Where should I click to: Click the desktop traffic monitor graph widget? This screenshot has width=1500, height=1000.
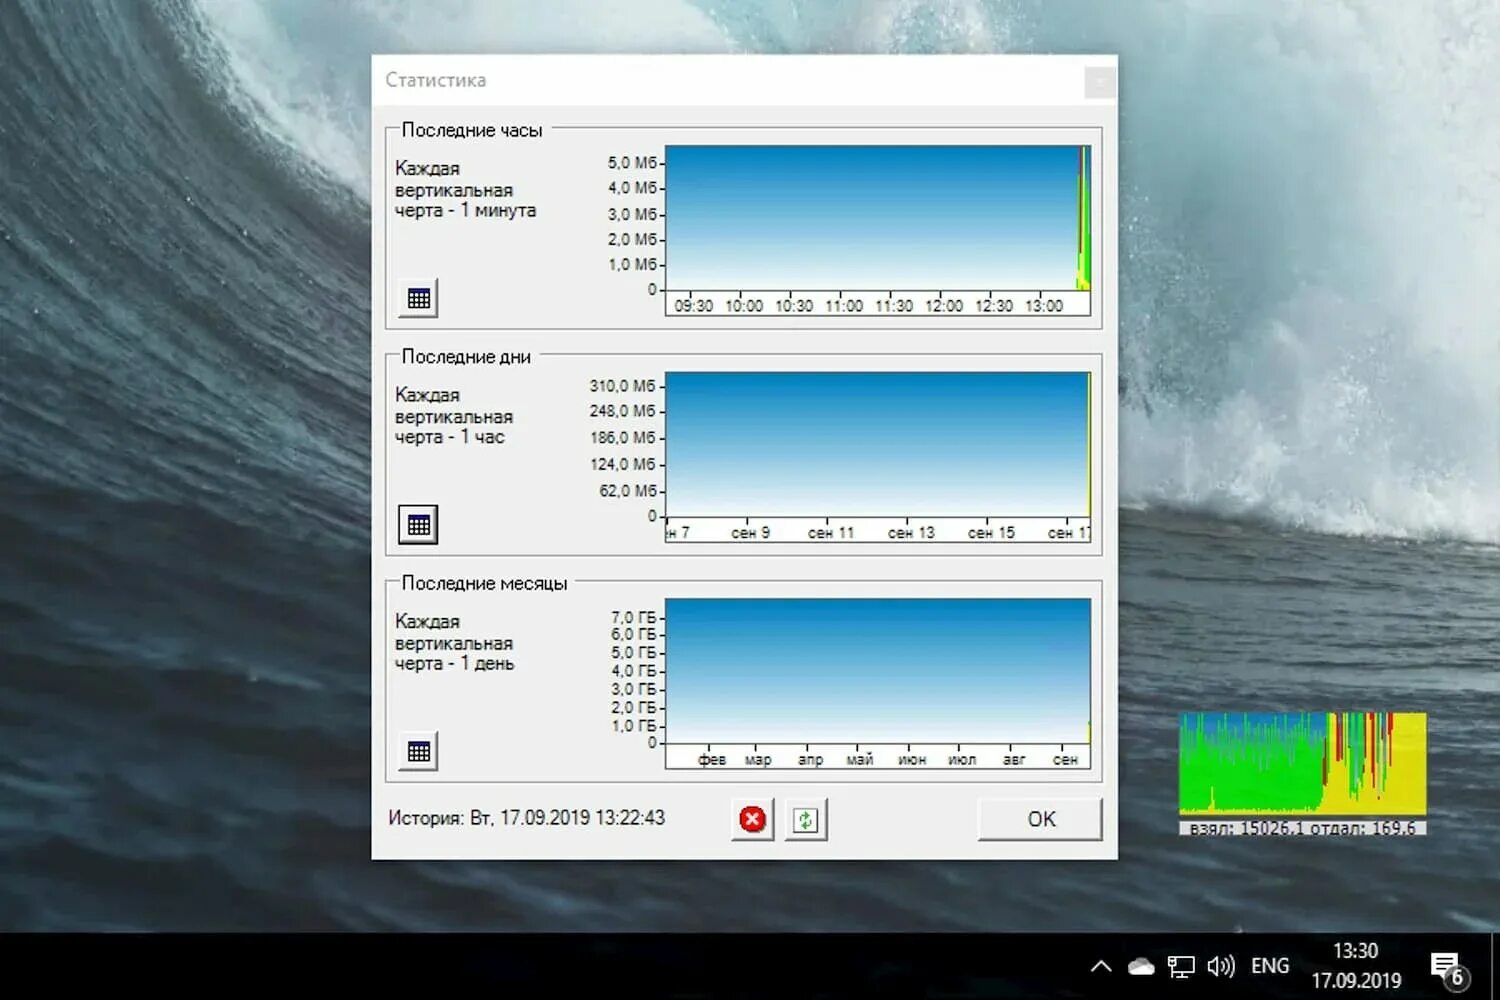pos(1302,764)
